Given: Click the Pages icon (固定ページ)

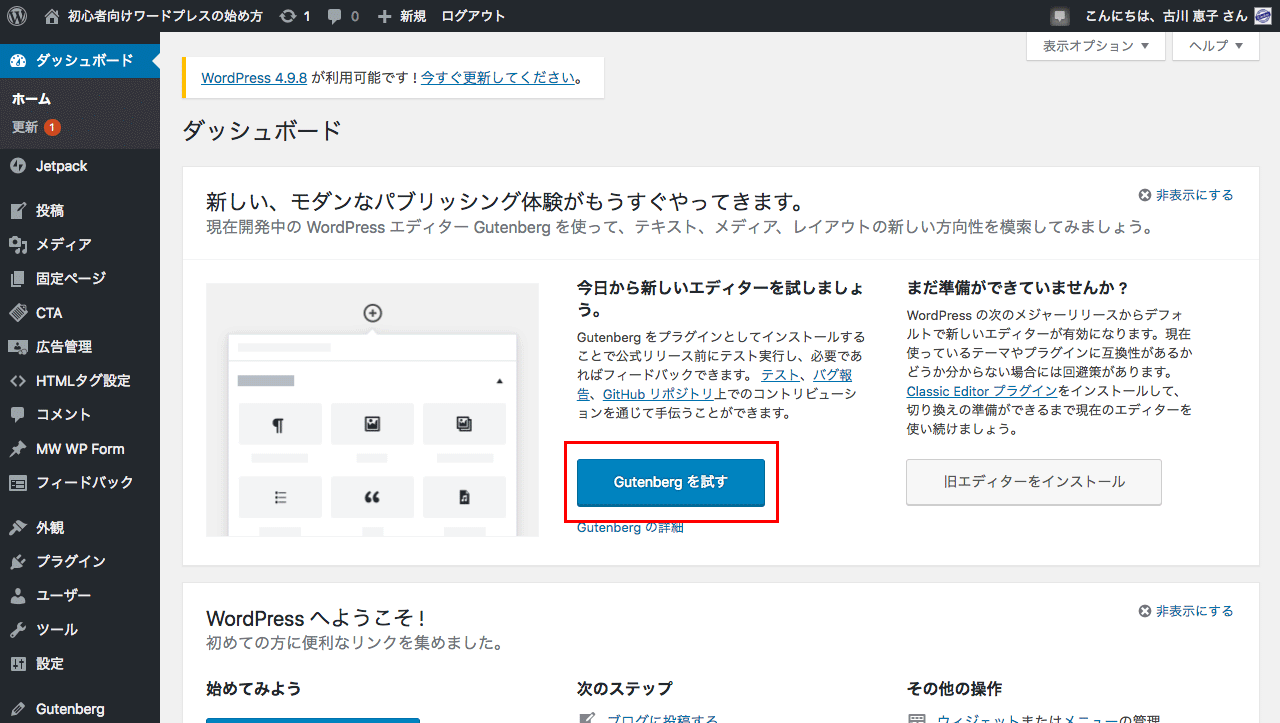Looking at the screenshot, I should [x=18, y=279].
